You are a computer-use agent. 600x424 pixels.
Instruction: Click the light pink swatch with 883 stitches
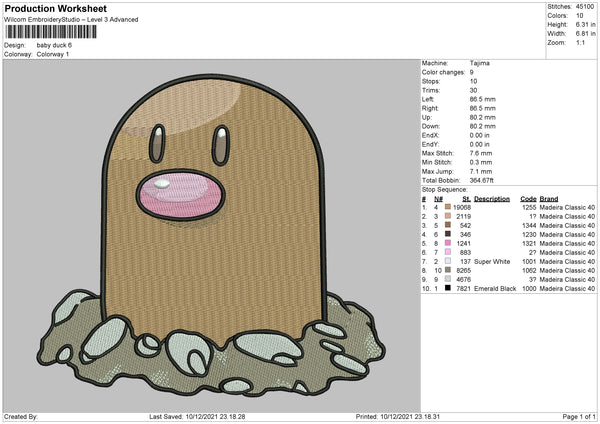click(448, 252)
